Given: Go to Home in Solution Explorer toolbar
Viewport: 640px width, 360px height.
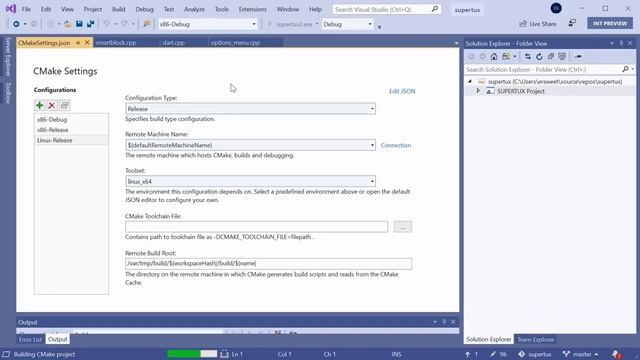Looking at the screenshot, I should [x=494, y=56].
